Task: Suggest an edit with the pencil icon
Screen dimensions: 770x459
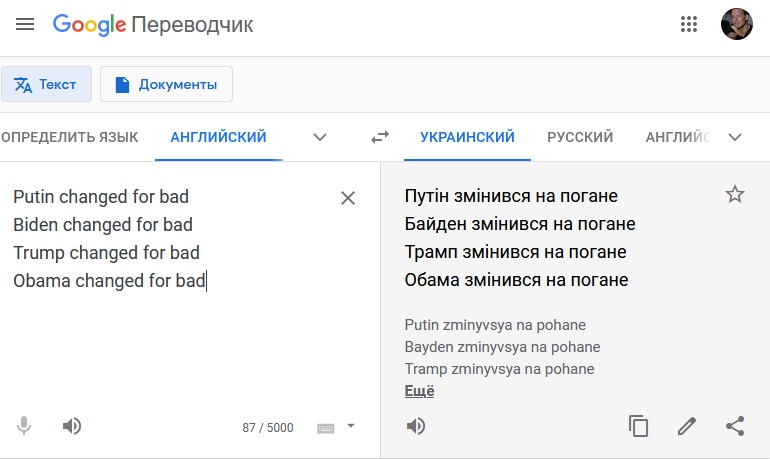Action: click(x=687, y=426)
